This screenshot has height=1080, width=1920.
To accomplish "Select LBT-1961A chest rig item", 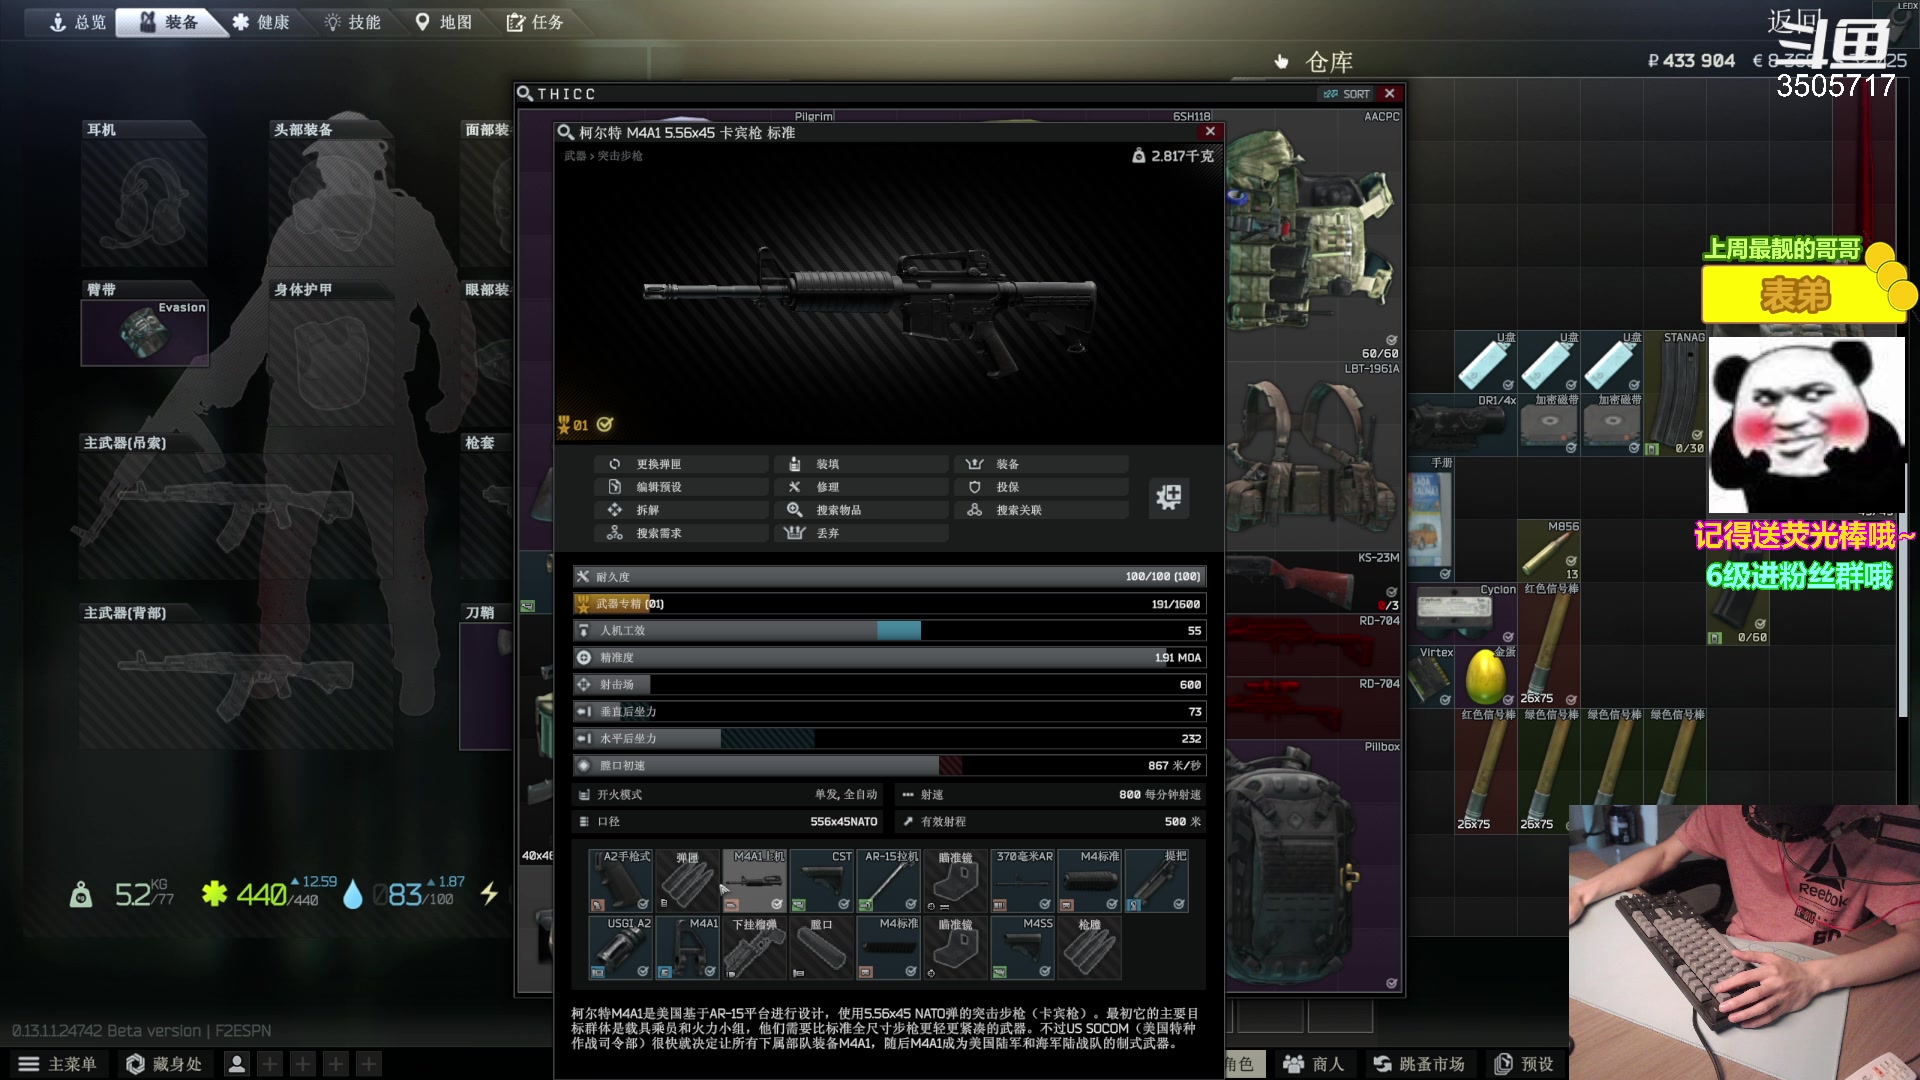I will (1313, 455).
